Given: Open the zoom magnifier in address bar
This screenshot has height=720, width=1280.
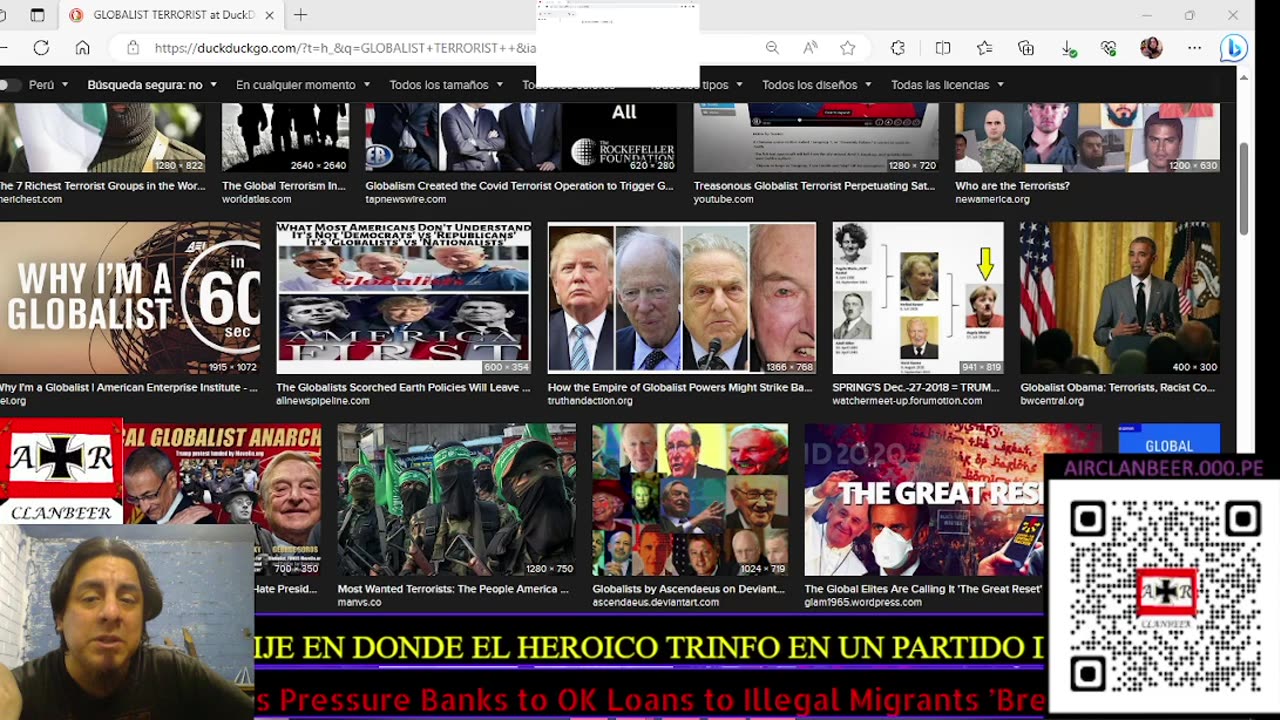Looking at the screenshot, I should pos(772,48).
